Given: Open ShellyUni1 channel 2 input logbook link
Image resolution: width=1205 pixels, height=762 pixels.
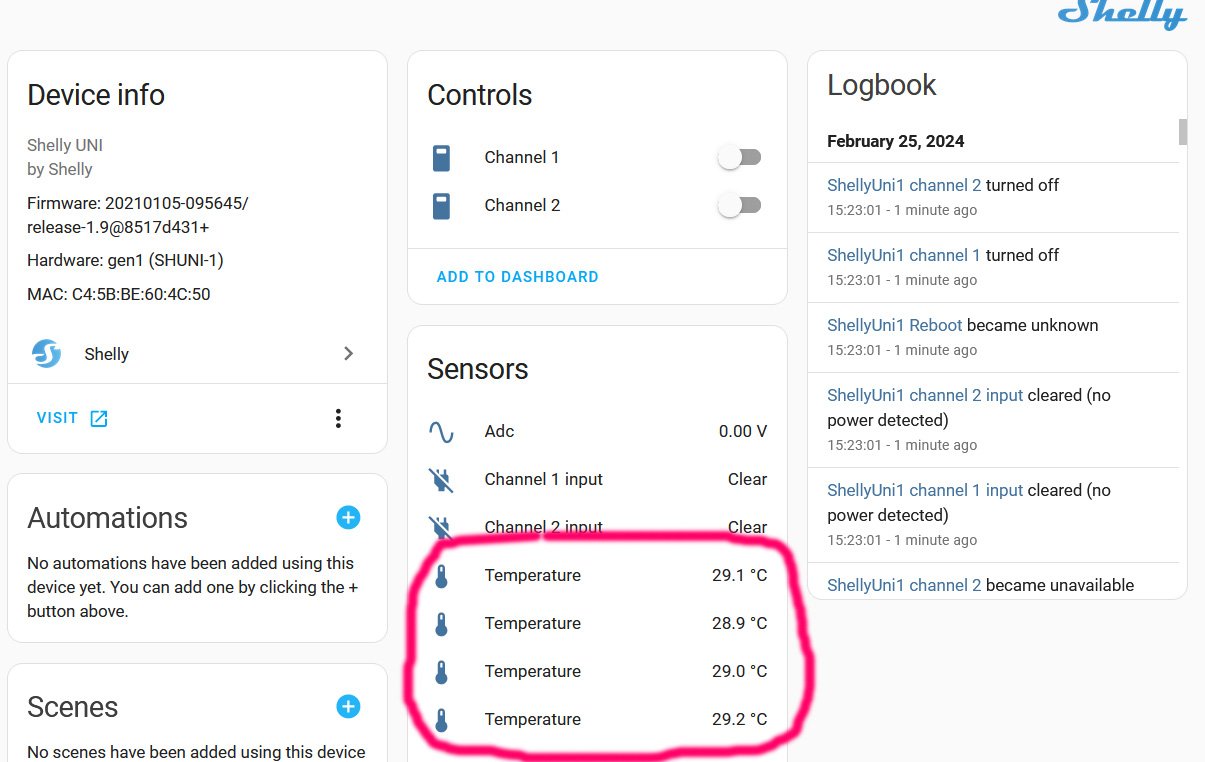Looking at the screenshot, I should pos(924,395).
